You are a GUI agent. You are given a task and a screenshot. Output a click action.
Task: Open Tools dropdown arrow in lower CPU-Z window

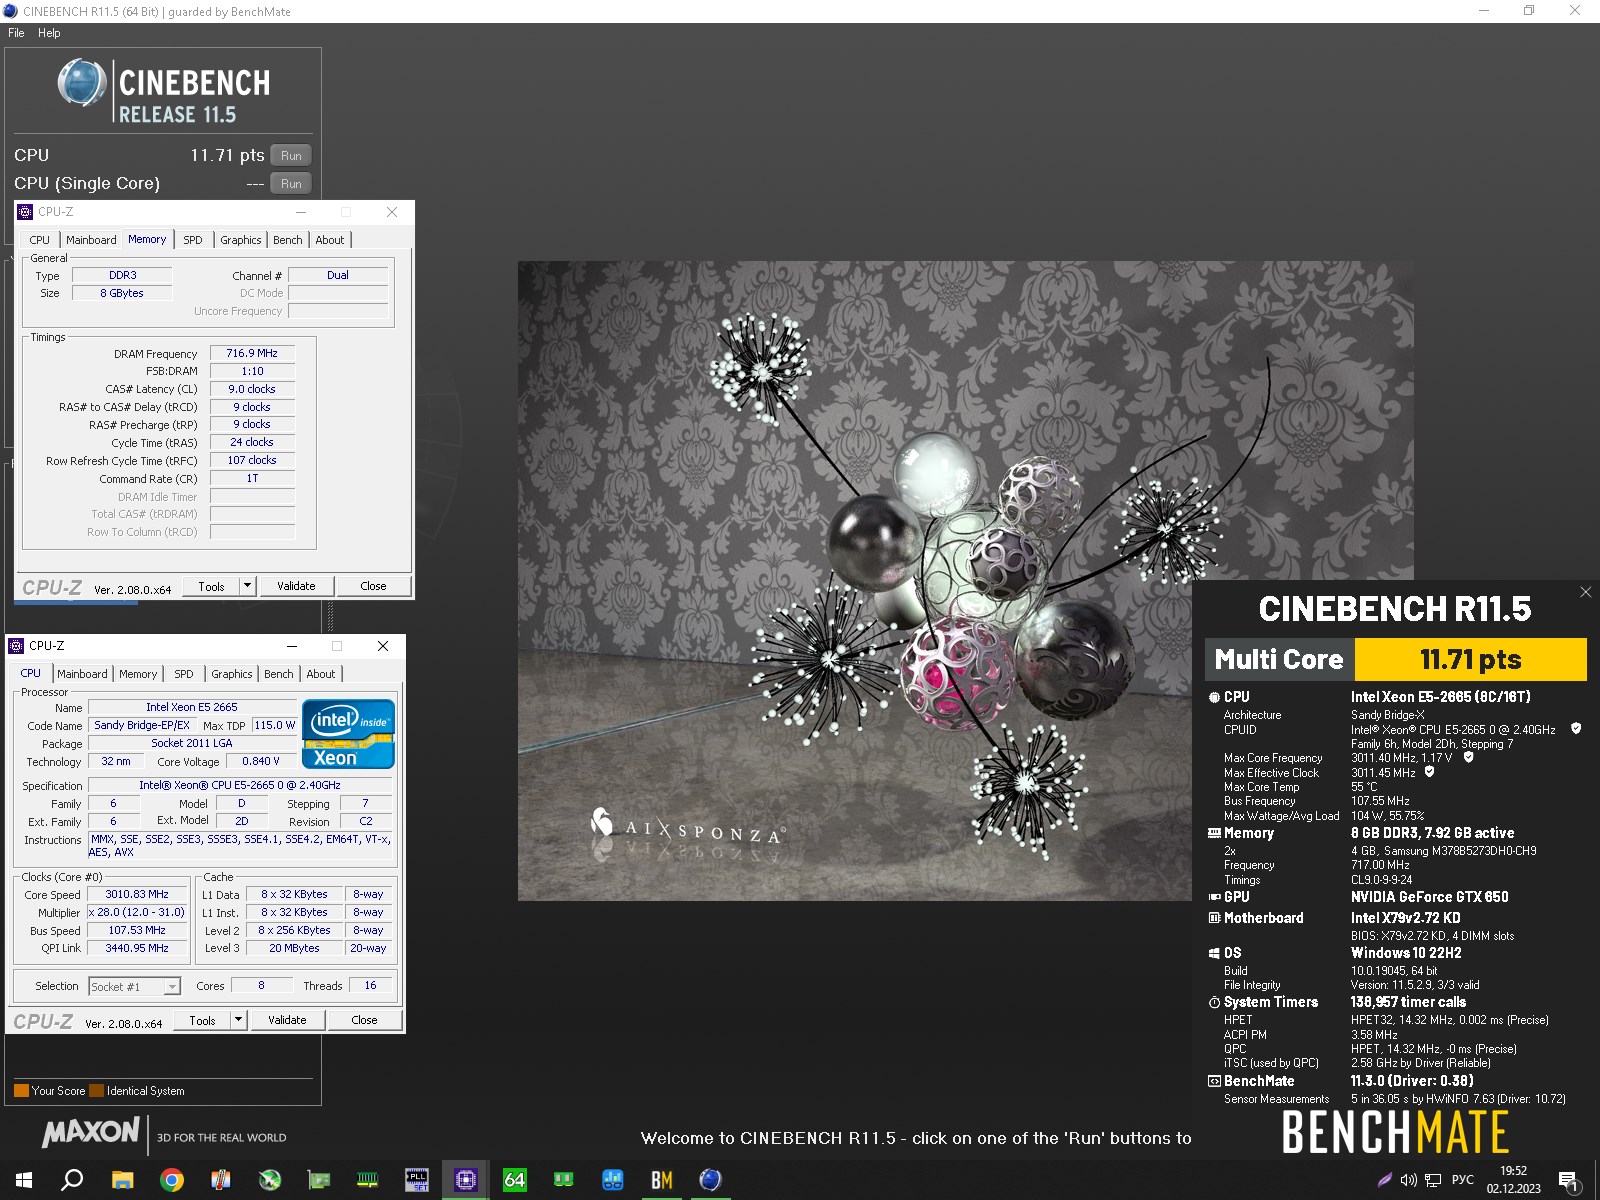[239, 1020]
